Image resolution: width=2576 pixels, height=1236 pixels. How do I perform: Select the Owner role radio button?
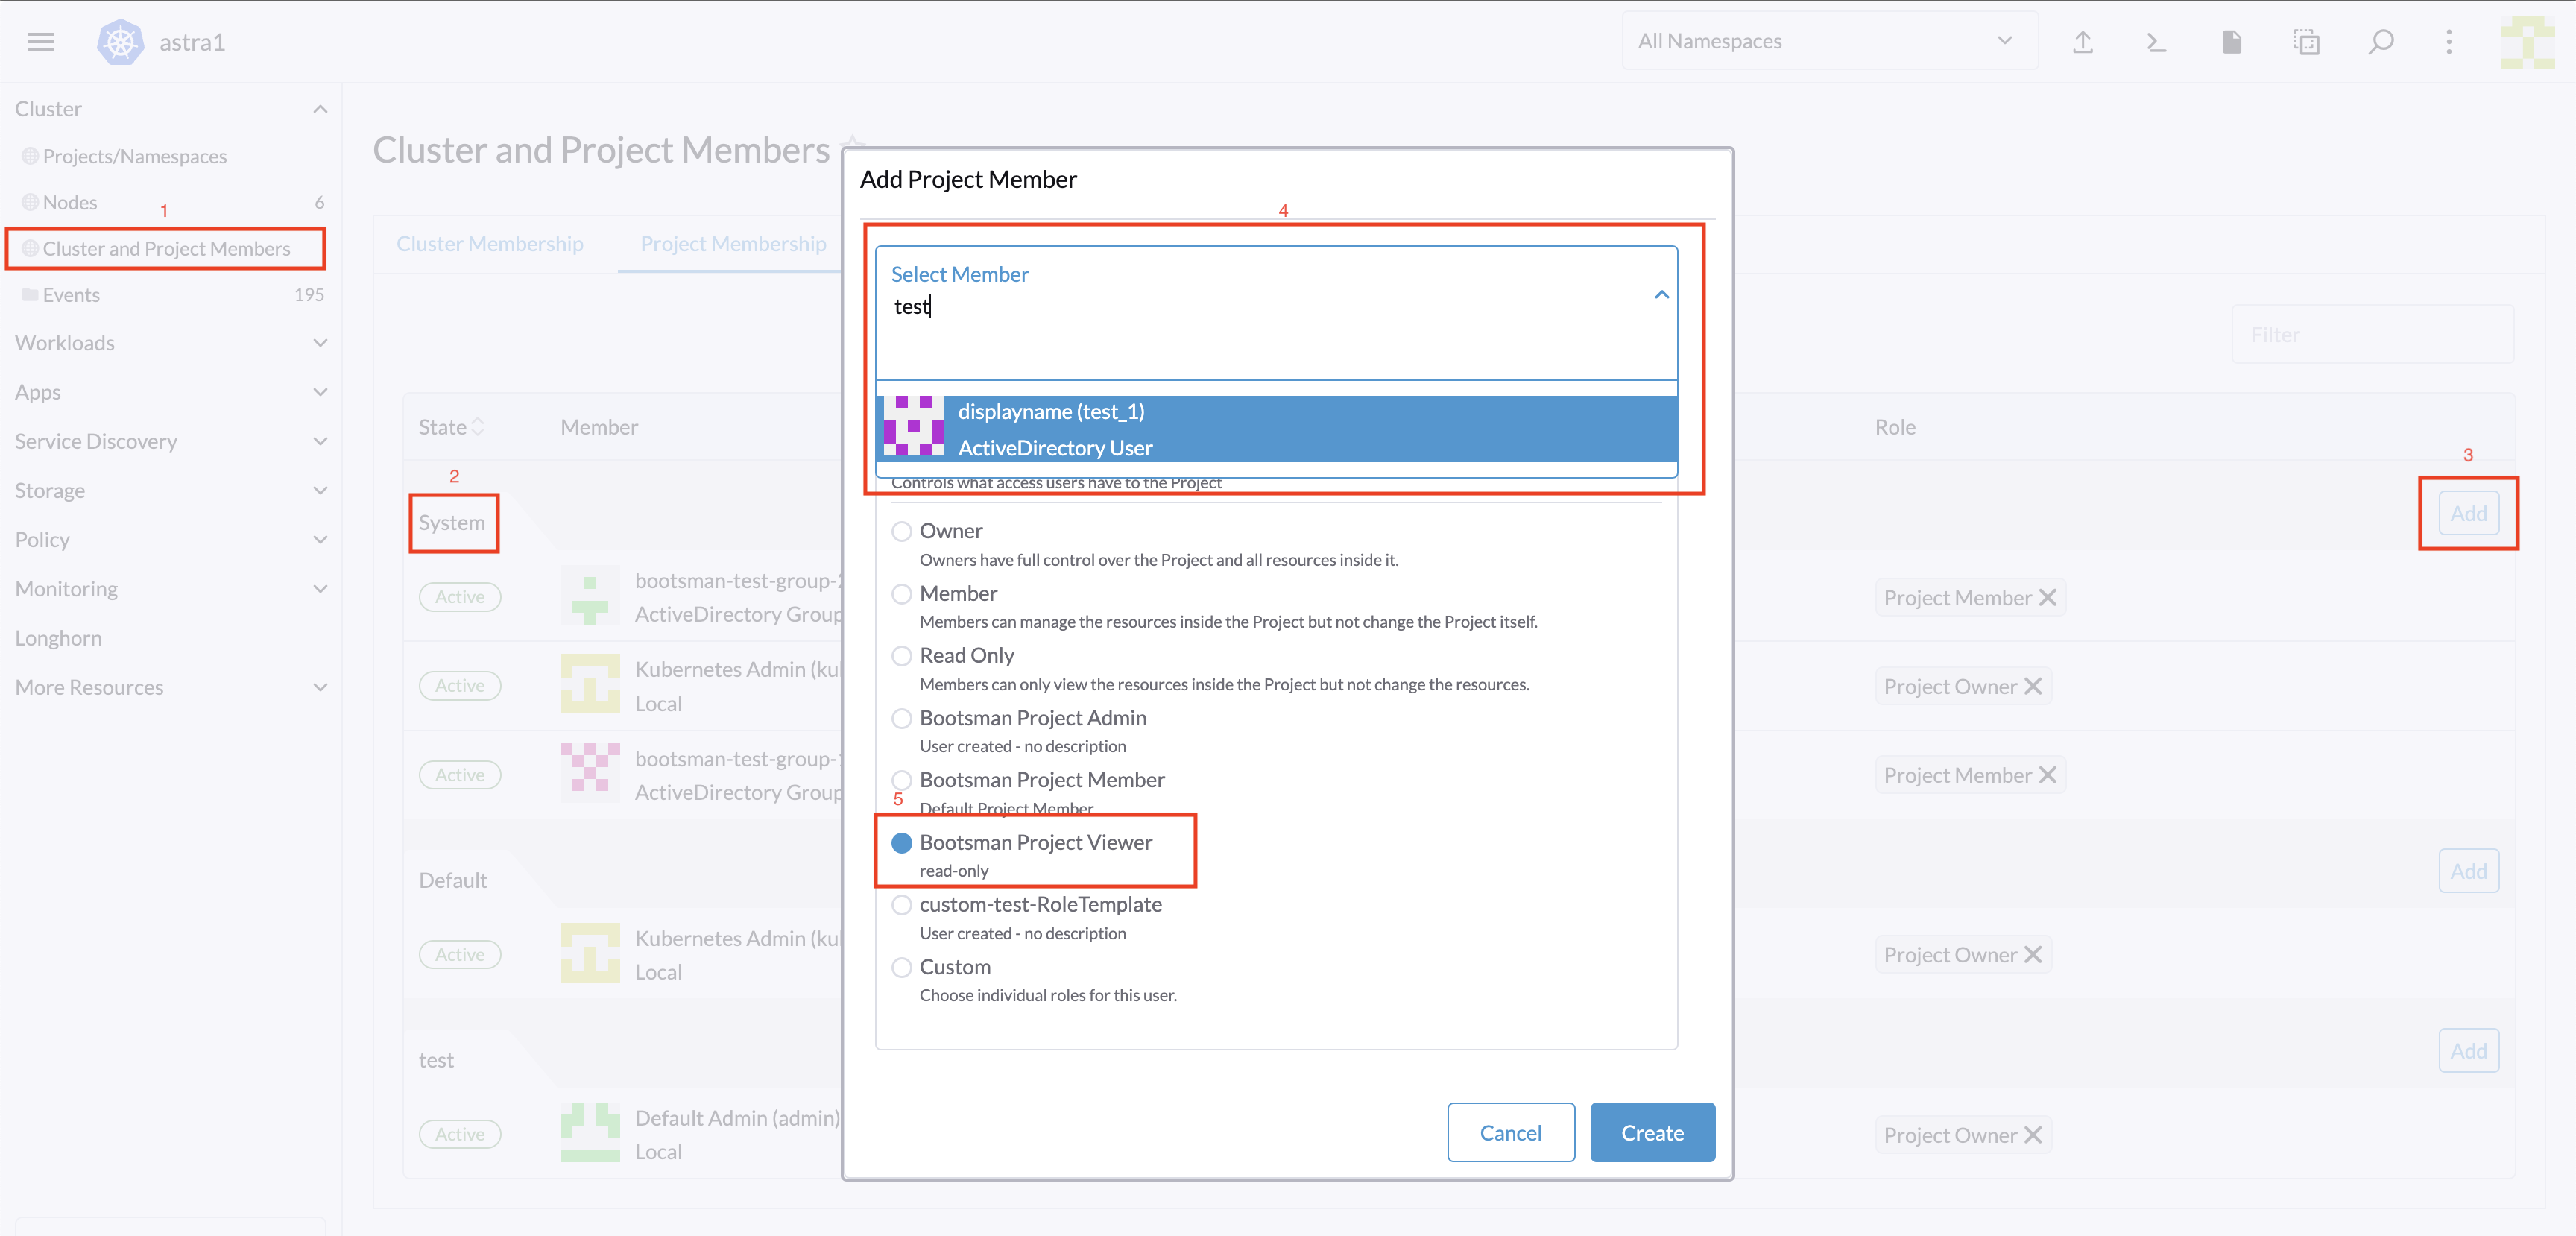coord(901,531)
